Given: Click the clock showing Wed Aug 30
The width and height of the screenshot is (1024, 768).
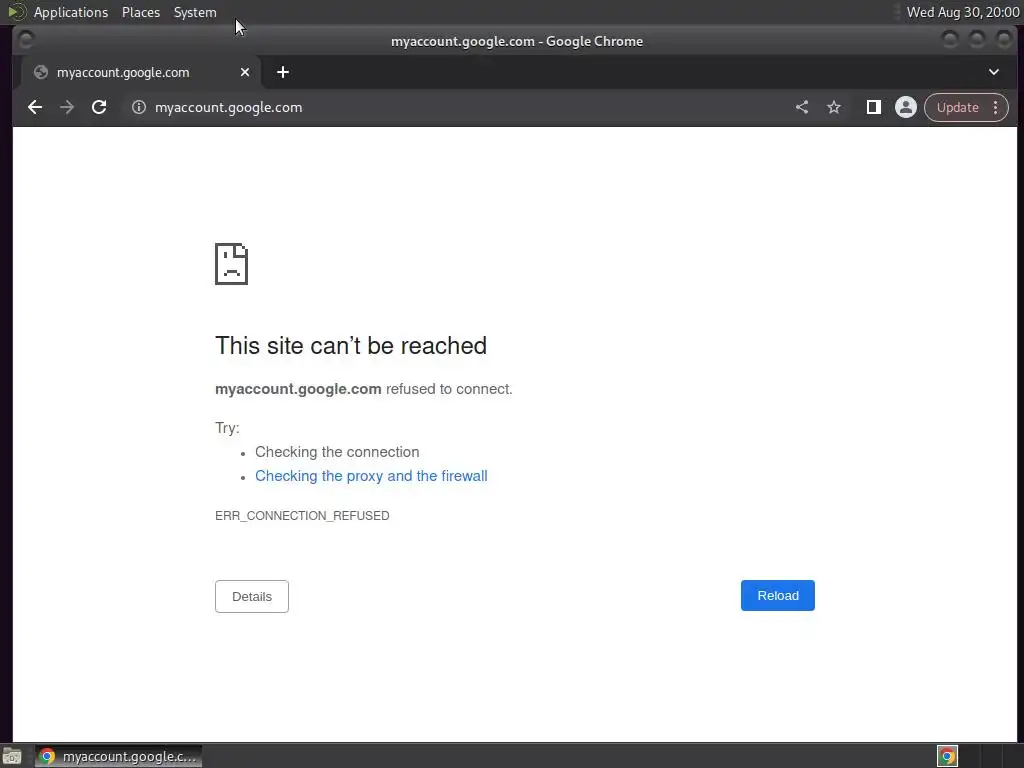Looking at the screenshot, I should (x=963, y=12).
